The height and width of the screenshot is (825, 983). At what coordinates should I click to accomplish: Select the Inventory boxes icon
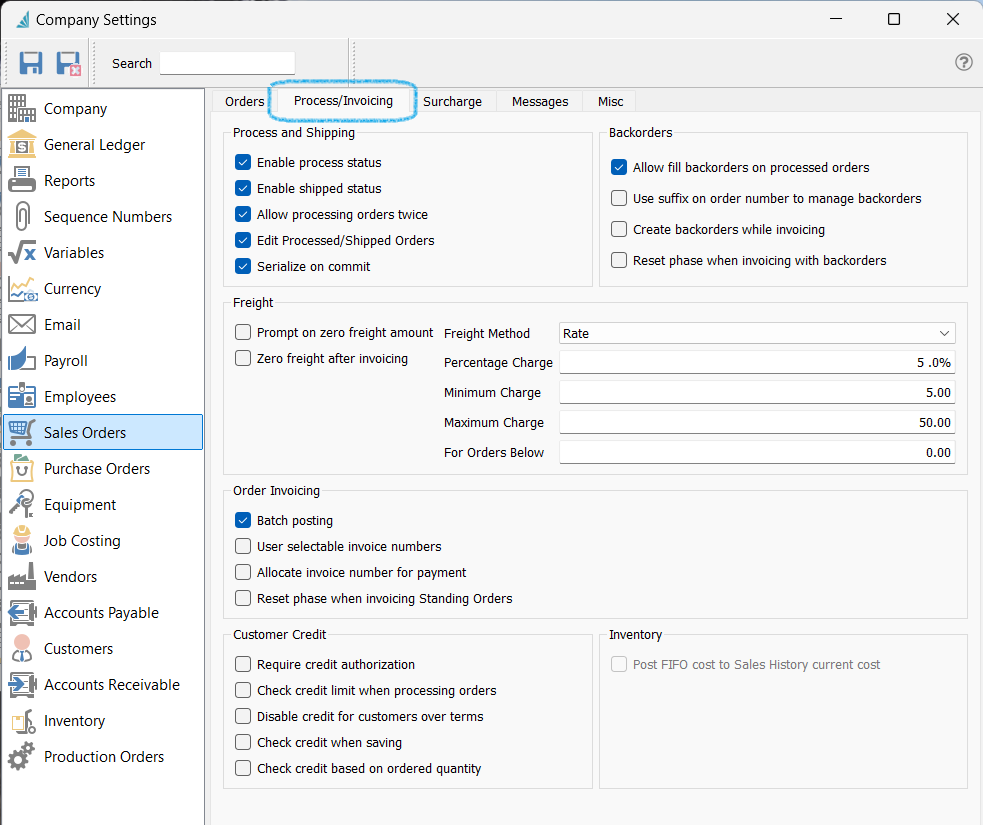click(23, 720)
